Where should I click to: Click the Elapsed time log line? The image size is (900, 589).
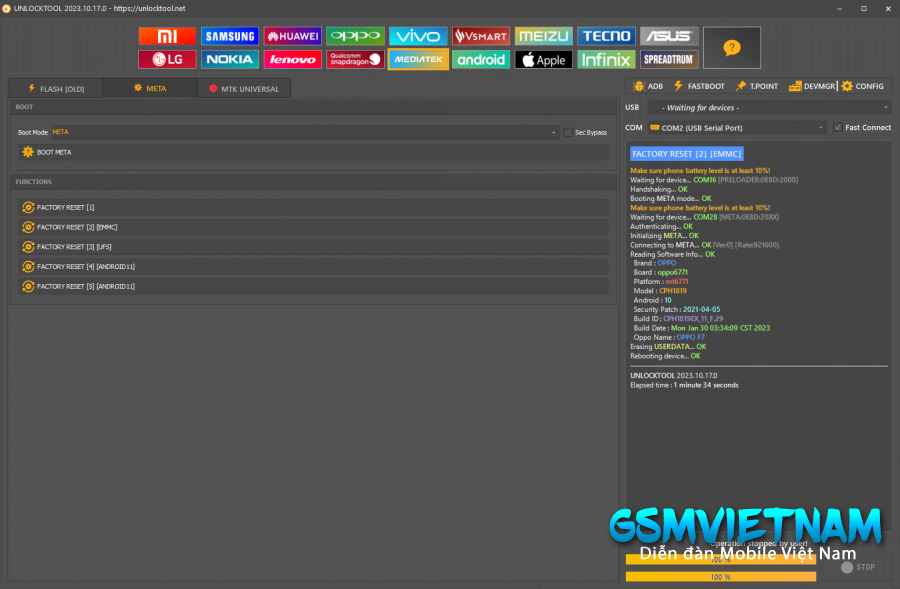tap(684, 385)
